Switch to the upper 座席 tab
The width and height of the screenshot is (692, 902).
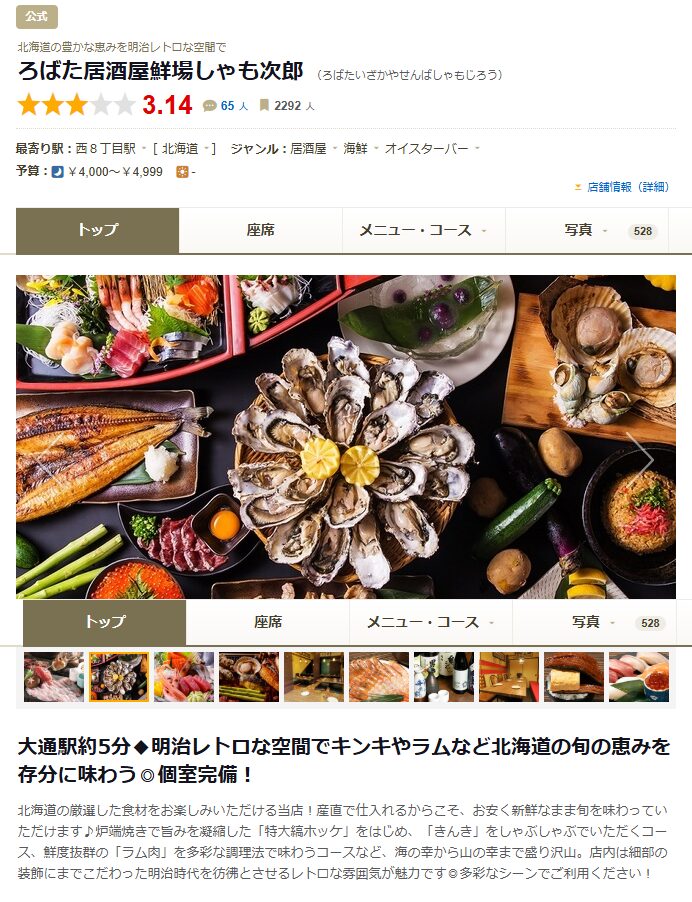[261, 231]
